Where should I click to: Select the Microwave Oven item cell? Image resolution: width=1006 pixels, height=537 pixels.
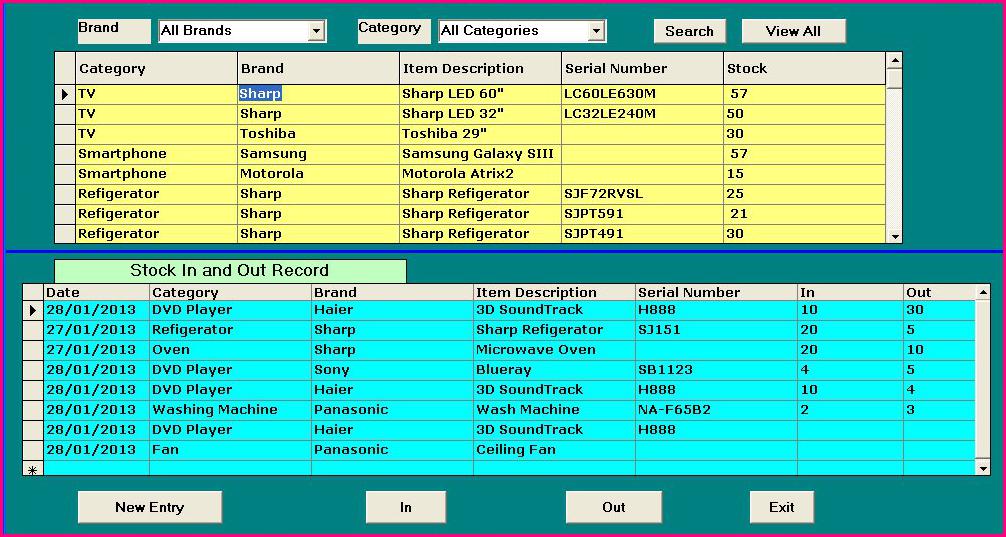554,350
